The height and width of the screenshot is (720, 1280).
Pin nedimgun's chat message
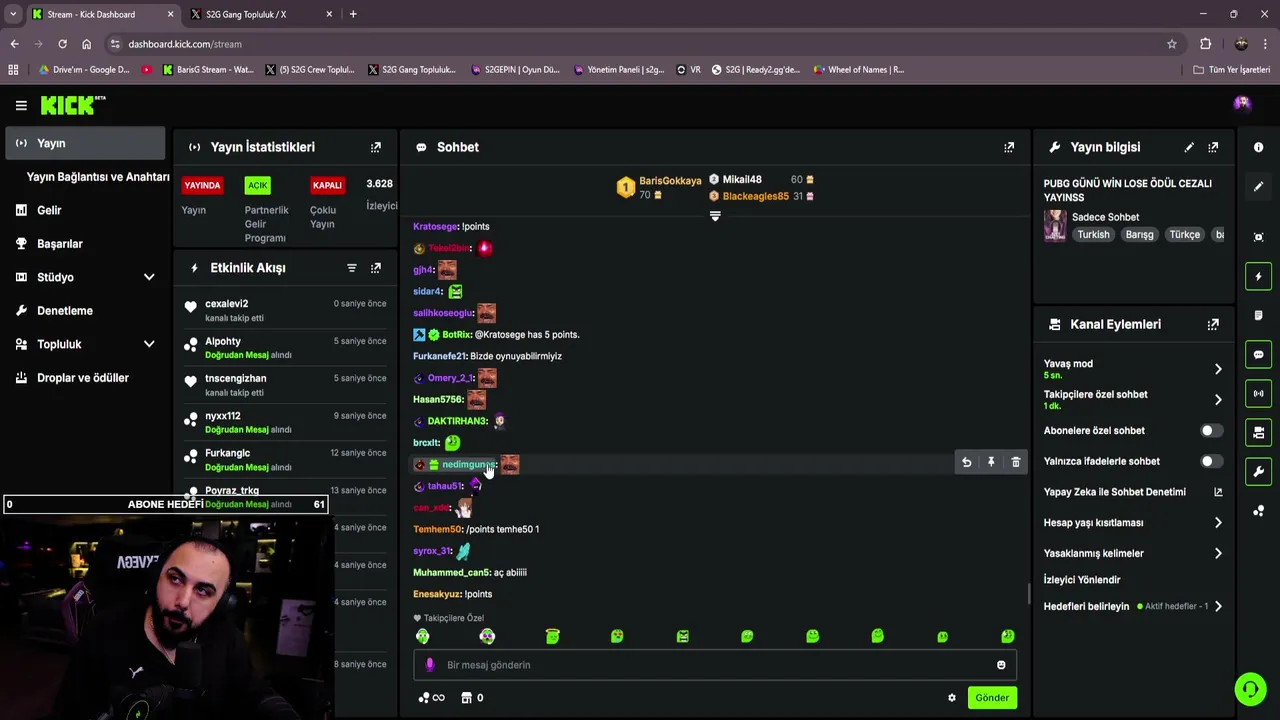991,462
